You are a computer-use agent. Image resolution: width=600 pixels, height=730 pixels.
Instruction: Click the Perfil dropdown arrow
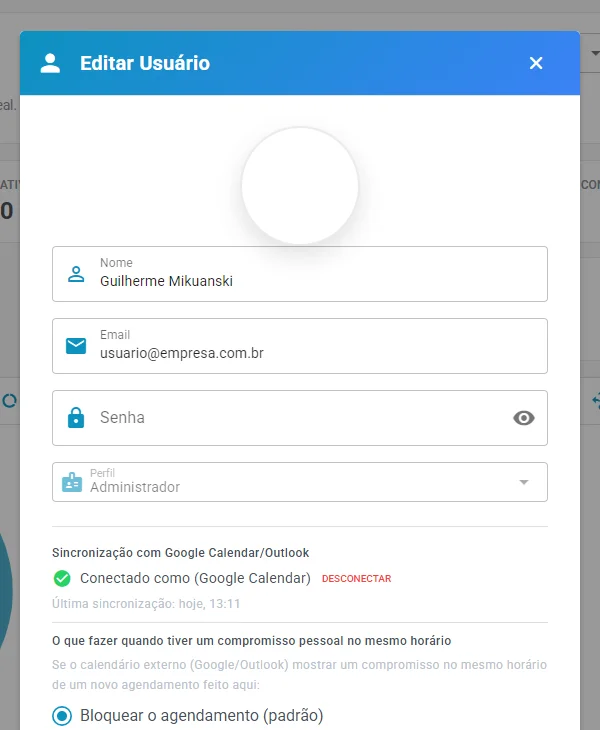coord(524,482)
